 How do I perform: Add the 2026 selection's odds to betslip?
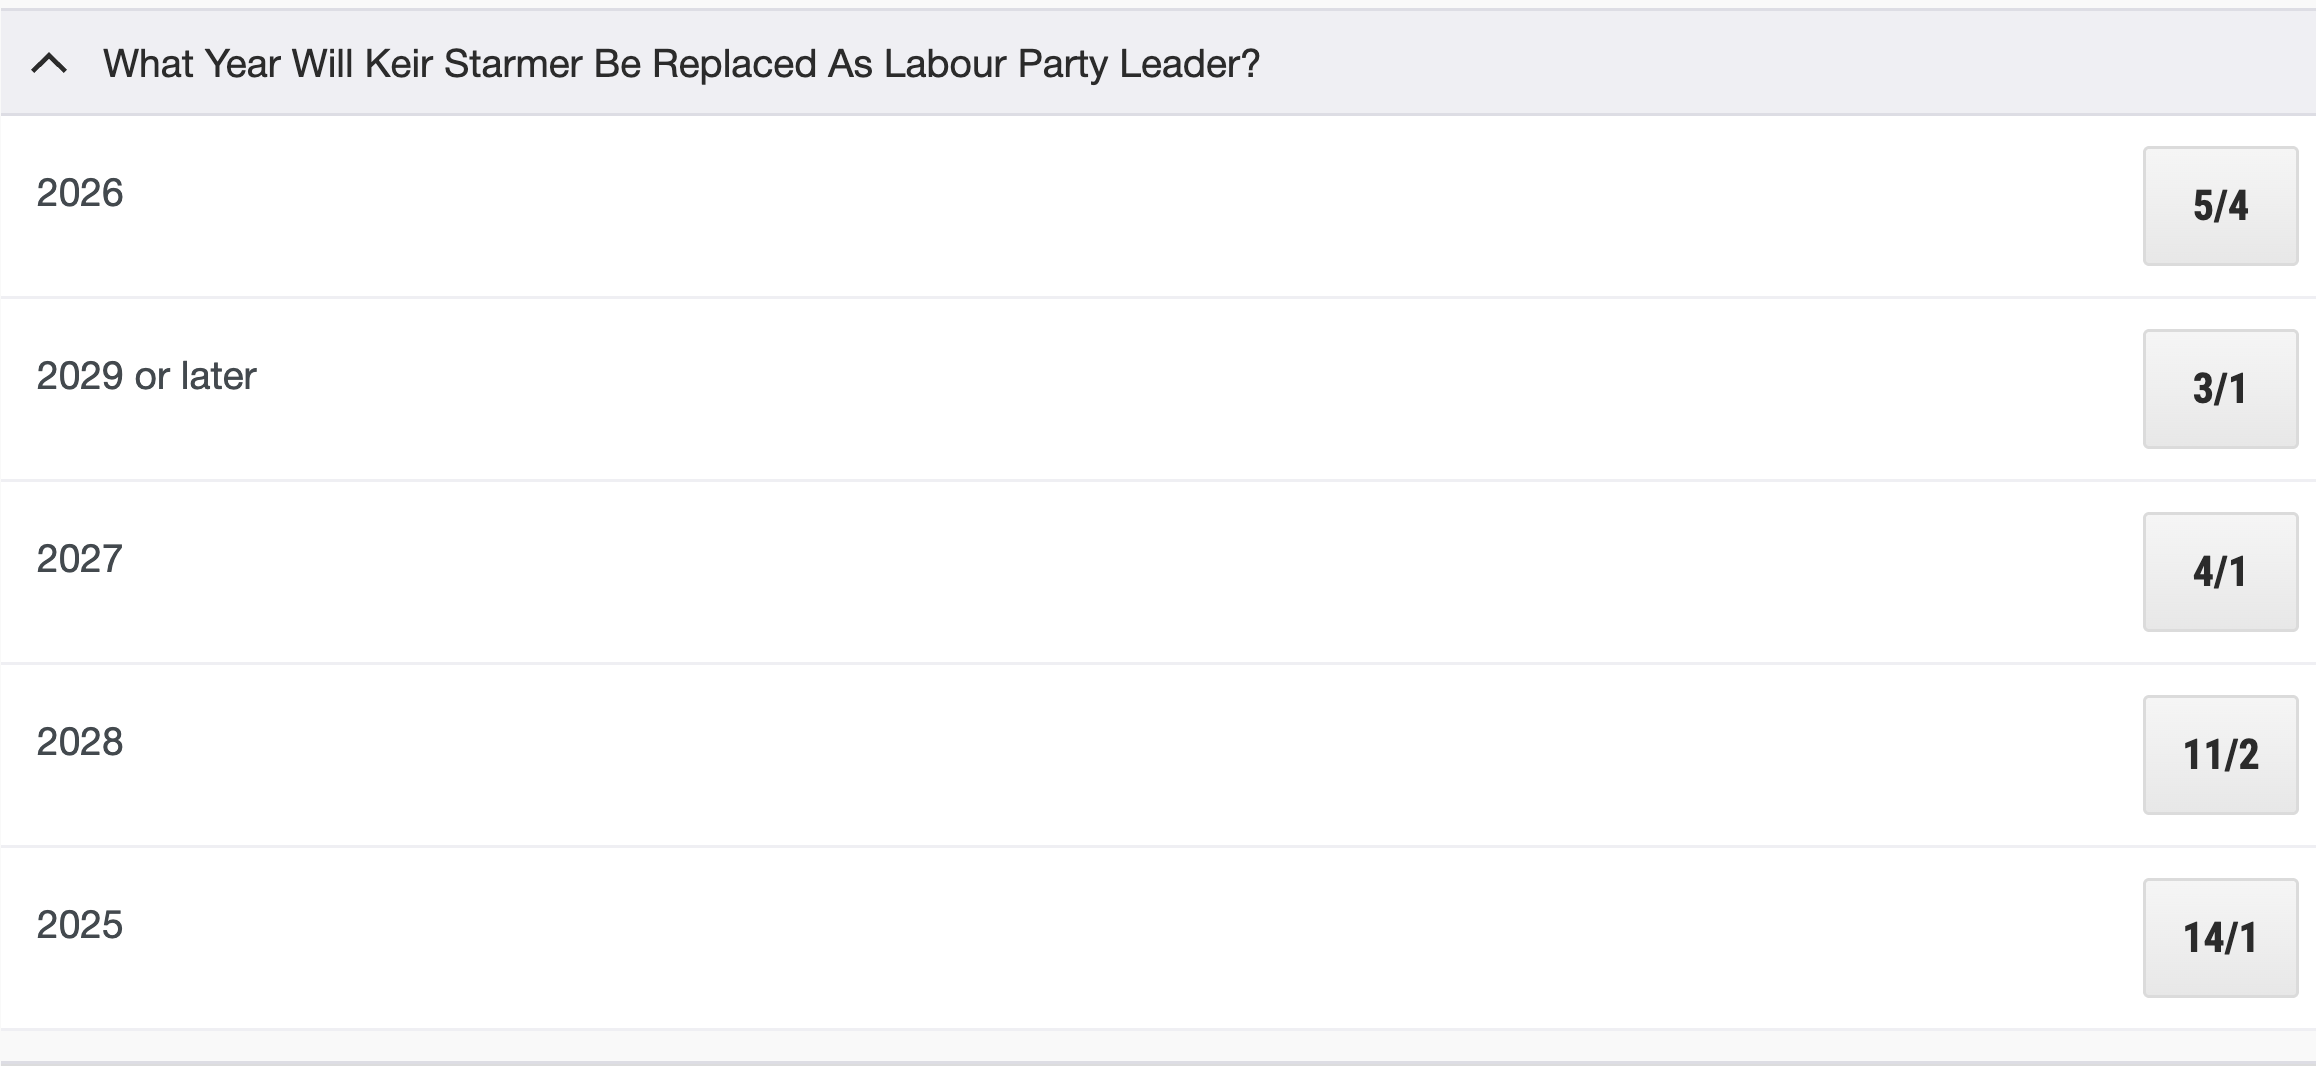2220,206
